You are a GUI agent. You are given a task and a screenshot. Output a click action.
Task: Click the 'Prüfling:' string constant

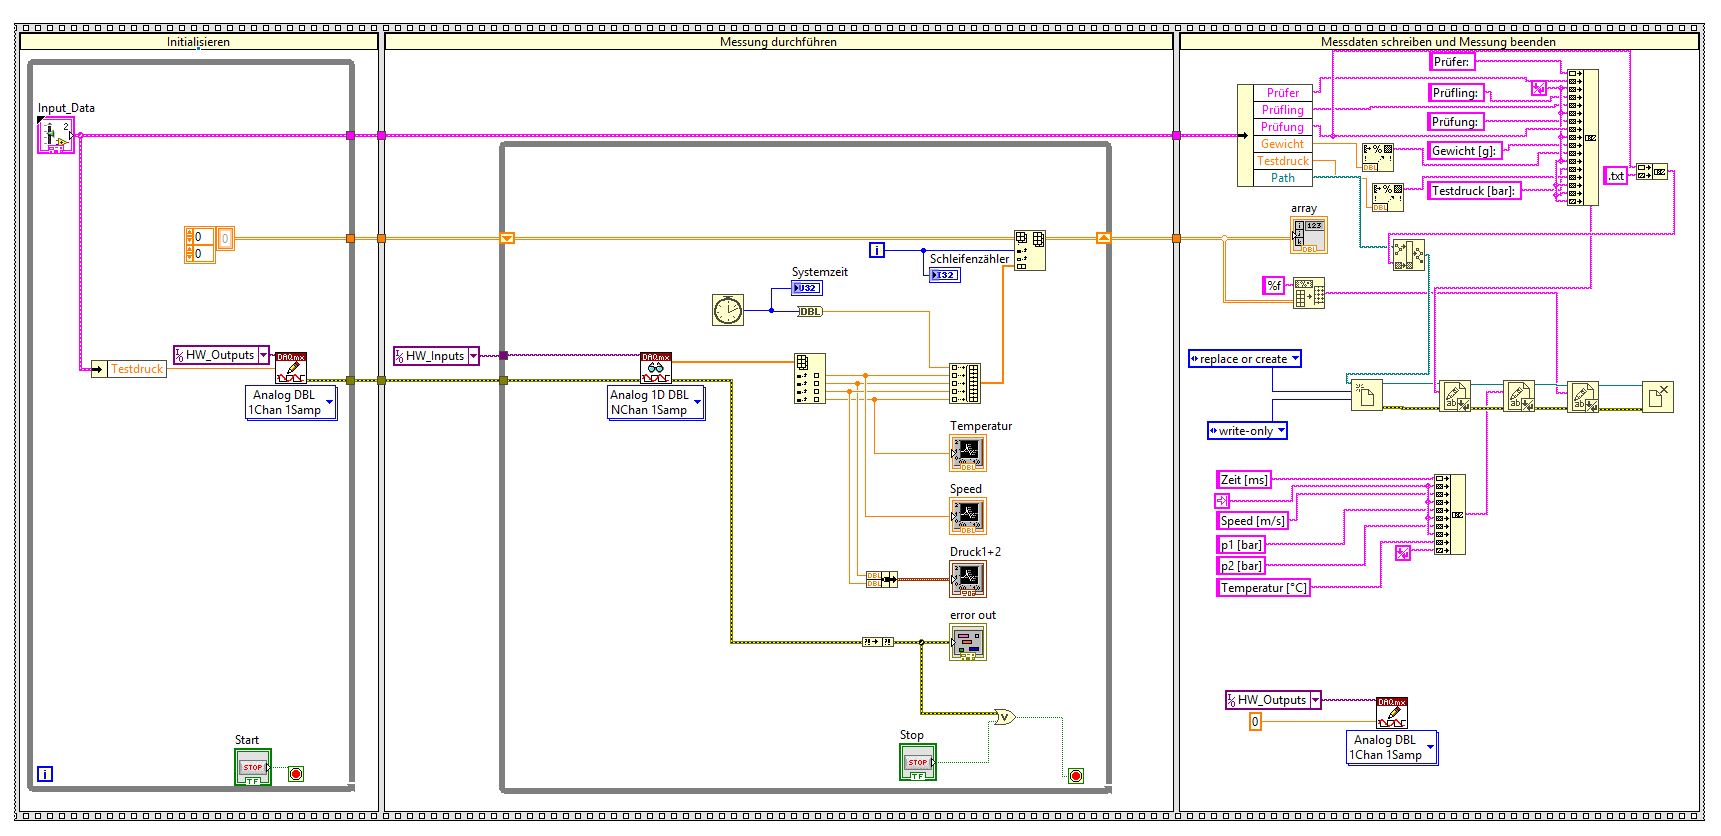tap(1455, 93)
